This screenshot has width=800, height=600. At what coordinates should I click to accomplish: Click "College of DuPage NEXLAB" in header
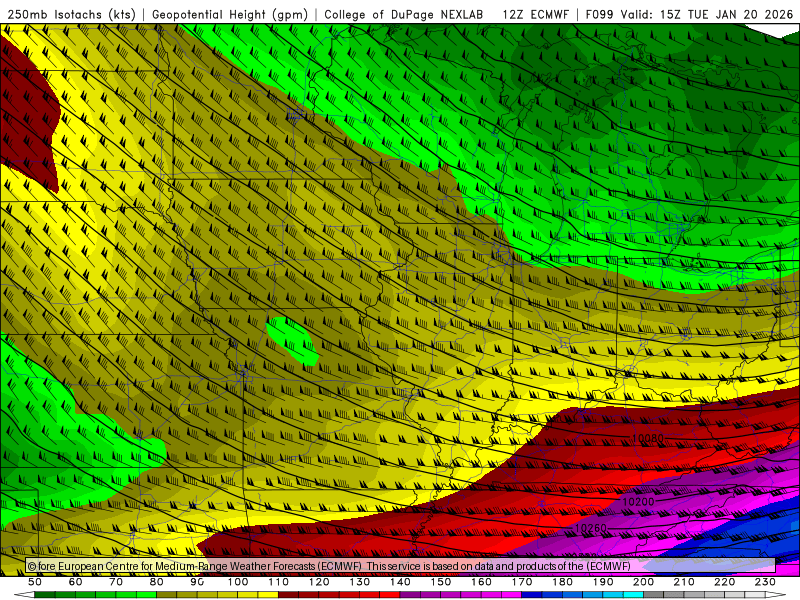tap(404, 14)
